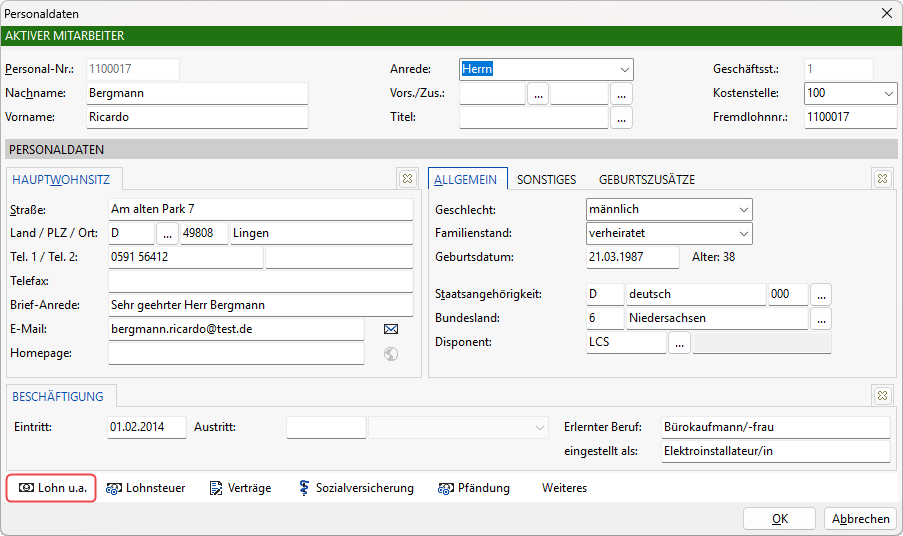Click the Staatsangehörigkeit lookup button

(x=821, y=295)
